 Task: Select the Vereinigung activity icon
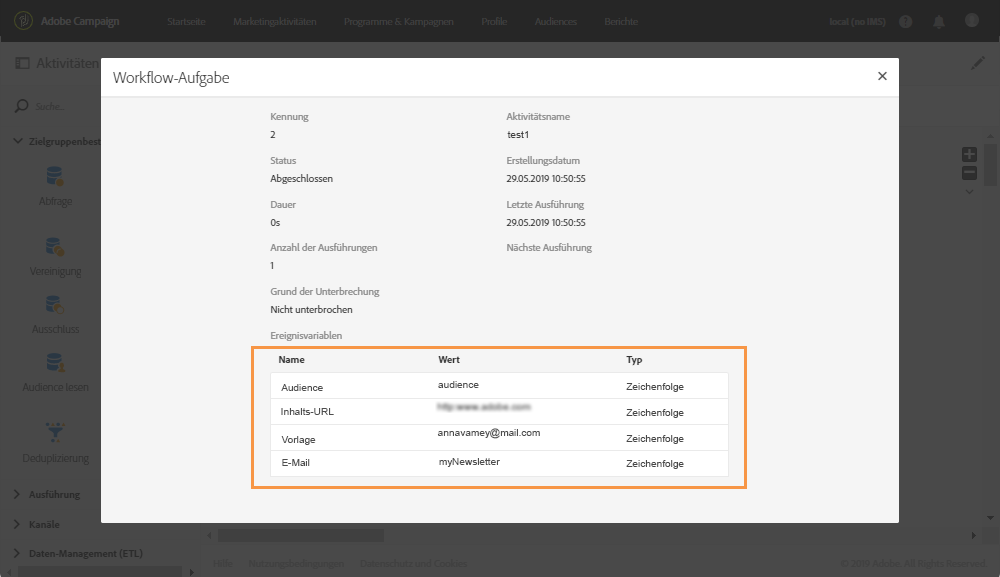pyautogui.click(x=55, y=247)
